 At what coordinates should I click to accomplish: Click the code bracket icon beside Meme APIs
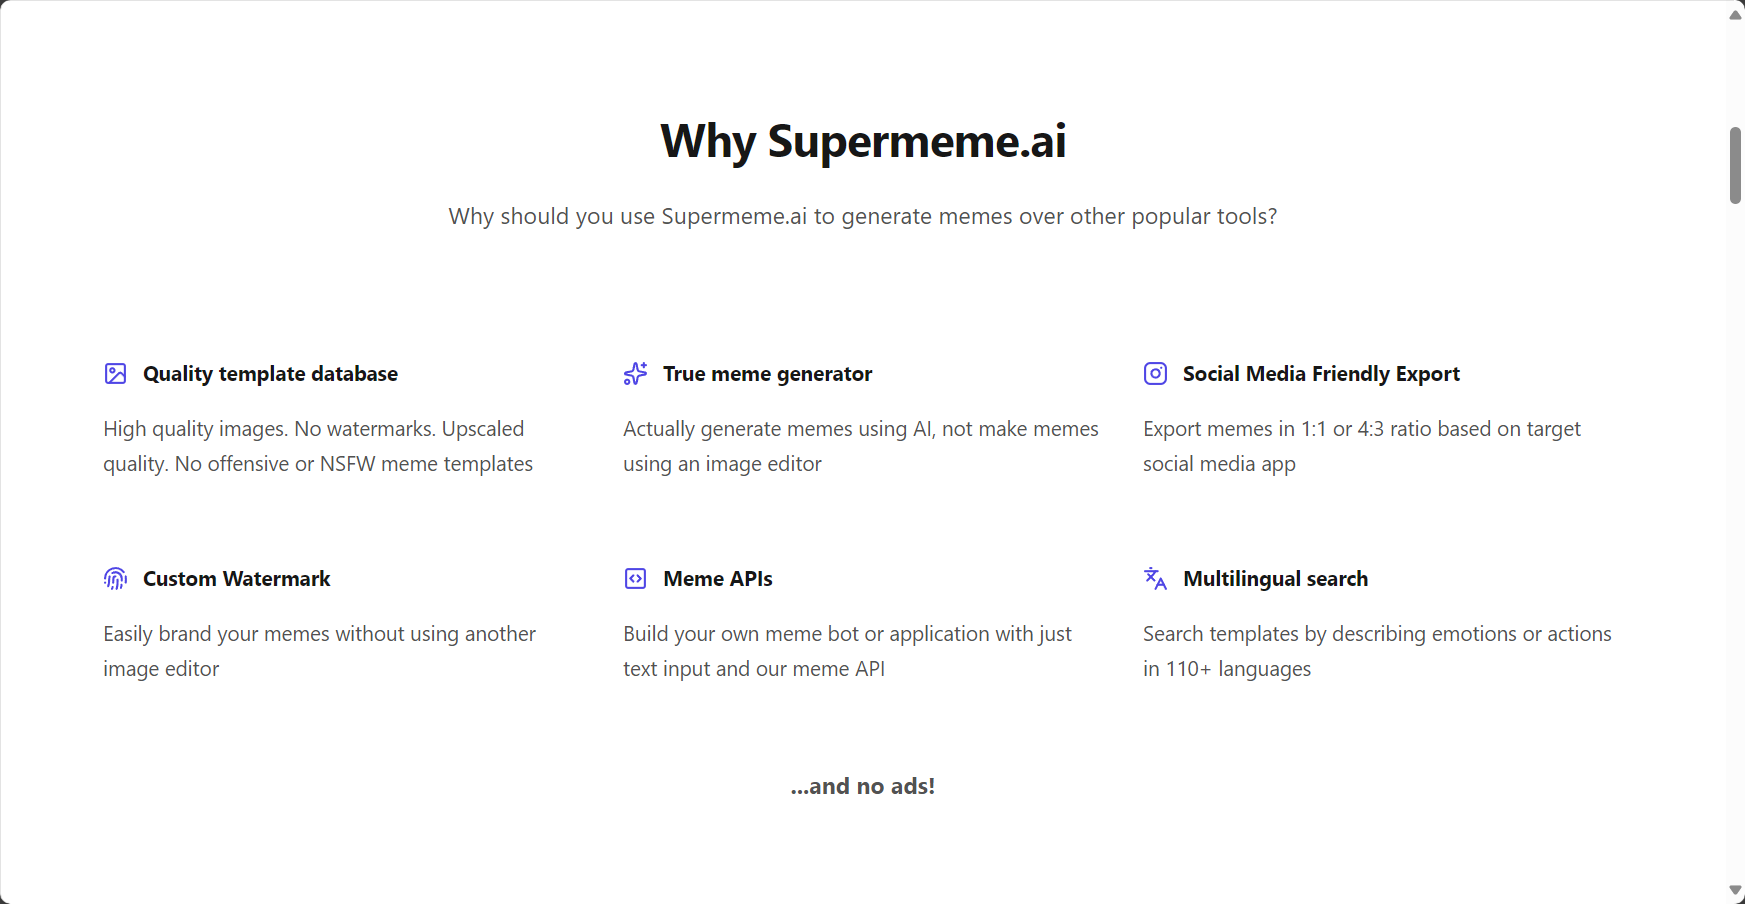click(x=635, y=579)
